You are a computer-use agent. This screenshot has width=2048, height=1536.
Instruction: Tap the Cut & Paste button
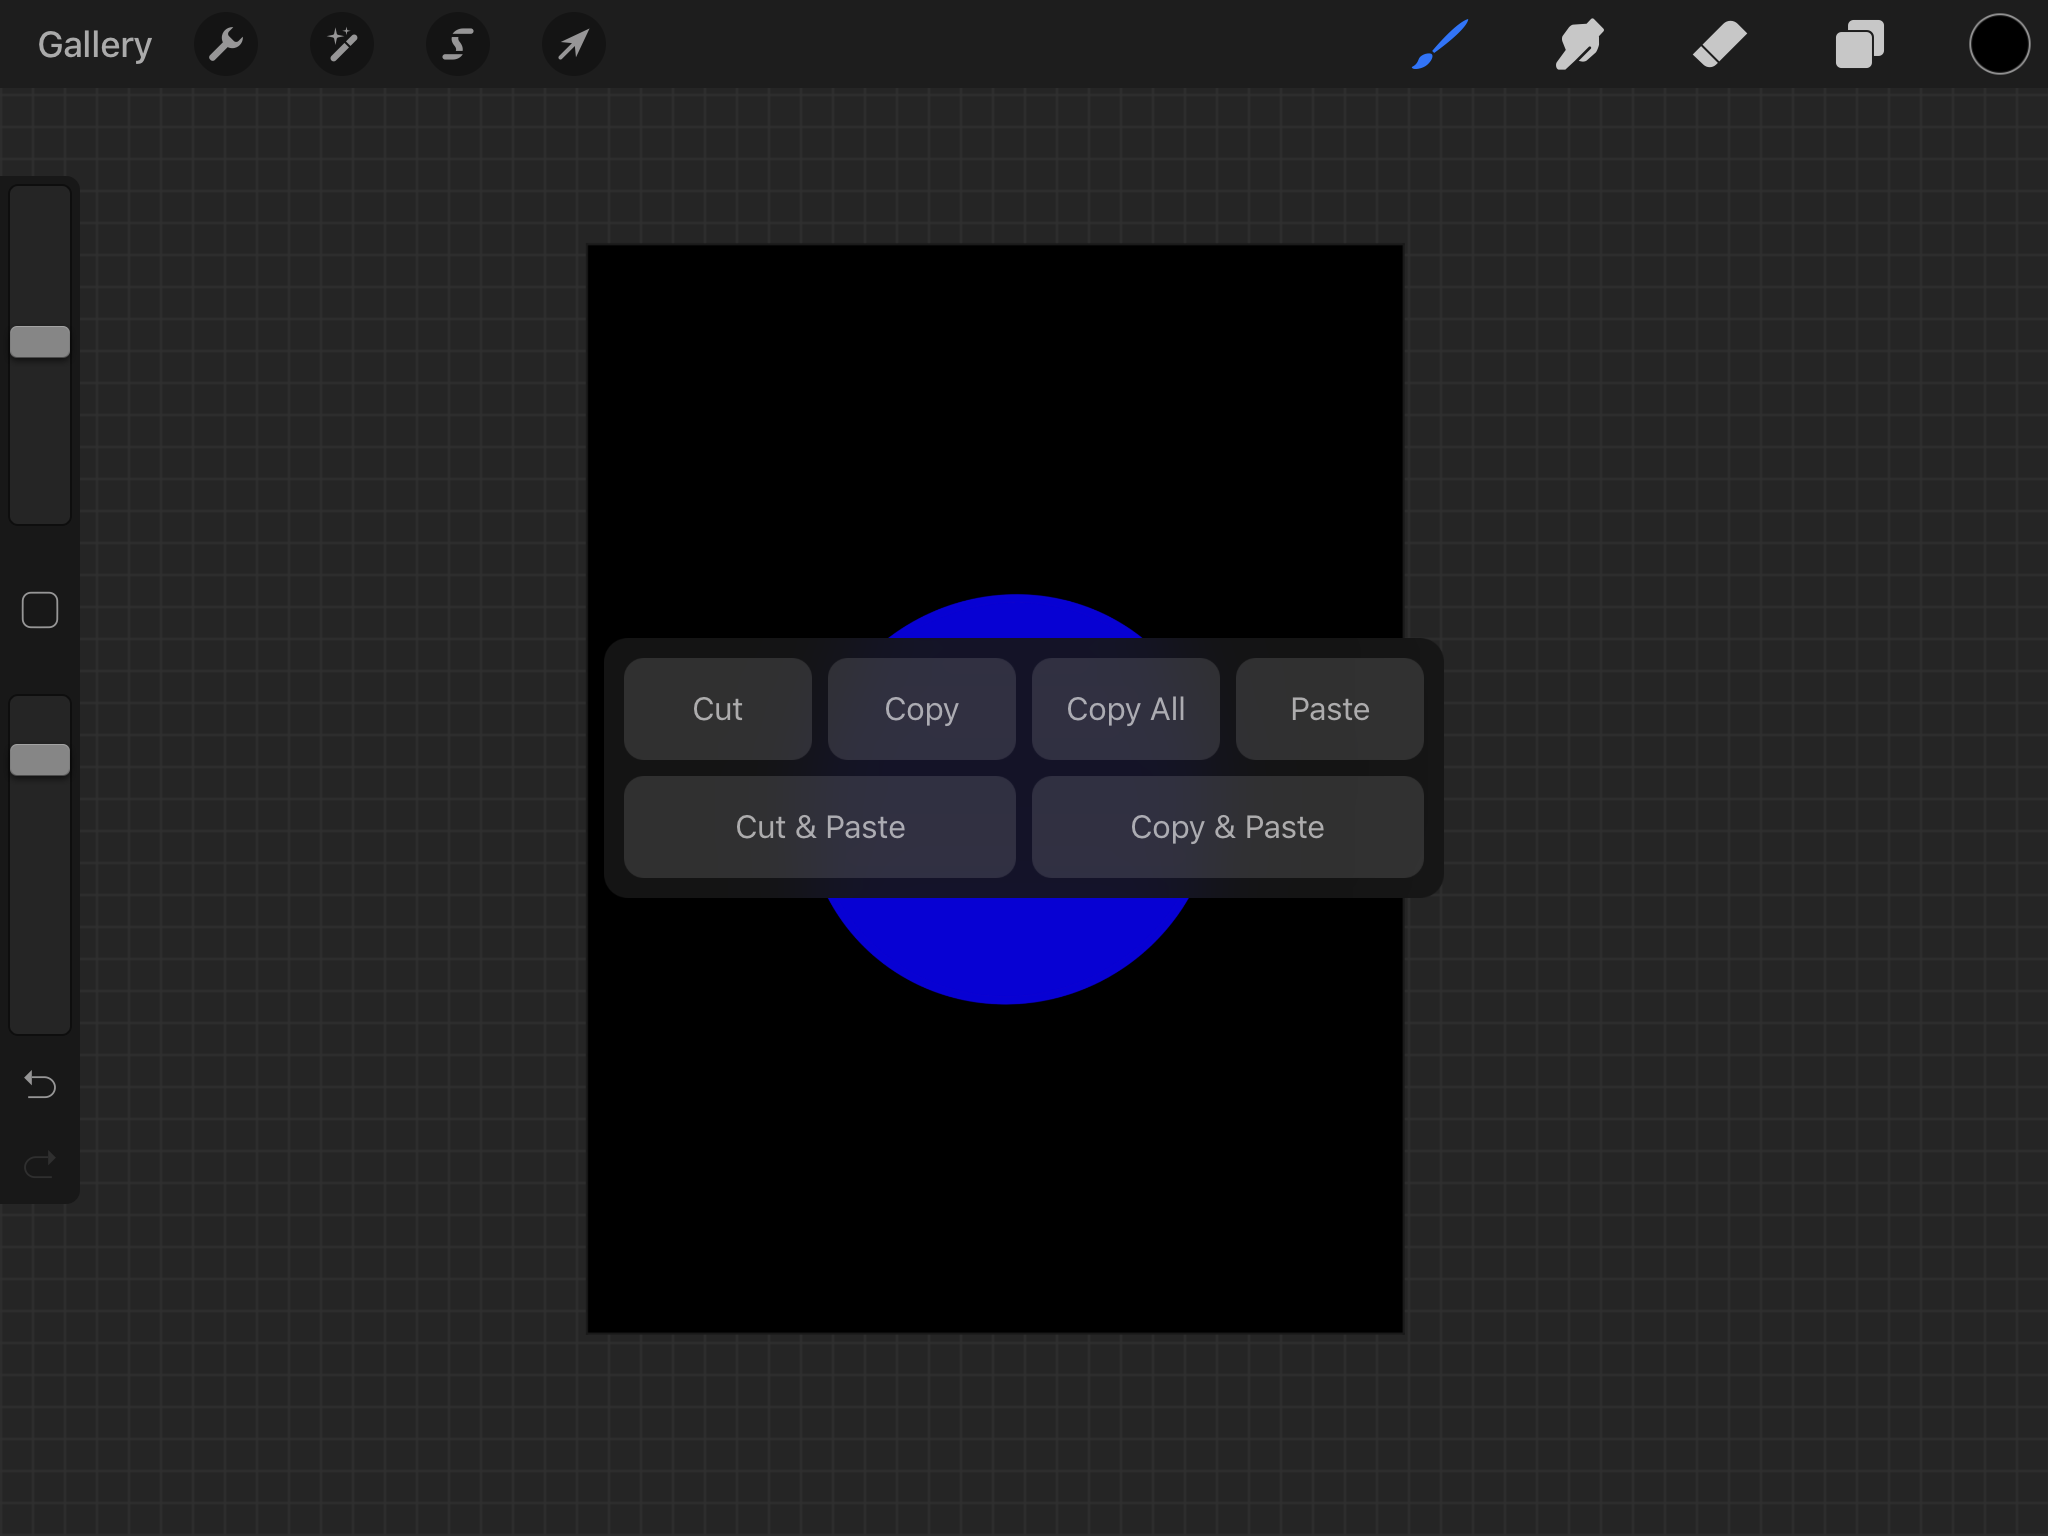(x=820, y=827)
